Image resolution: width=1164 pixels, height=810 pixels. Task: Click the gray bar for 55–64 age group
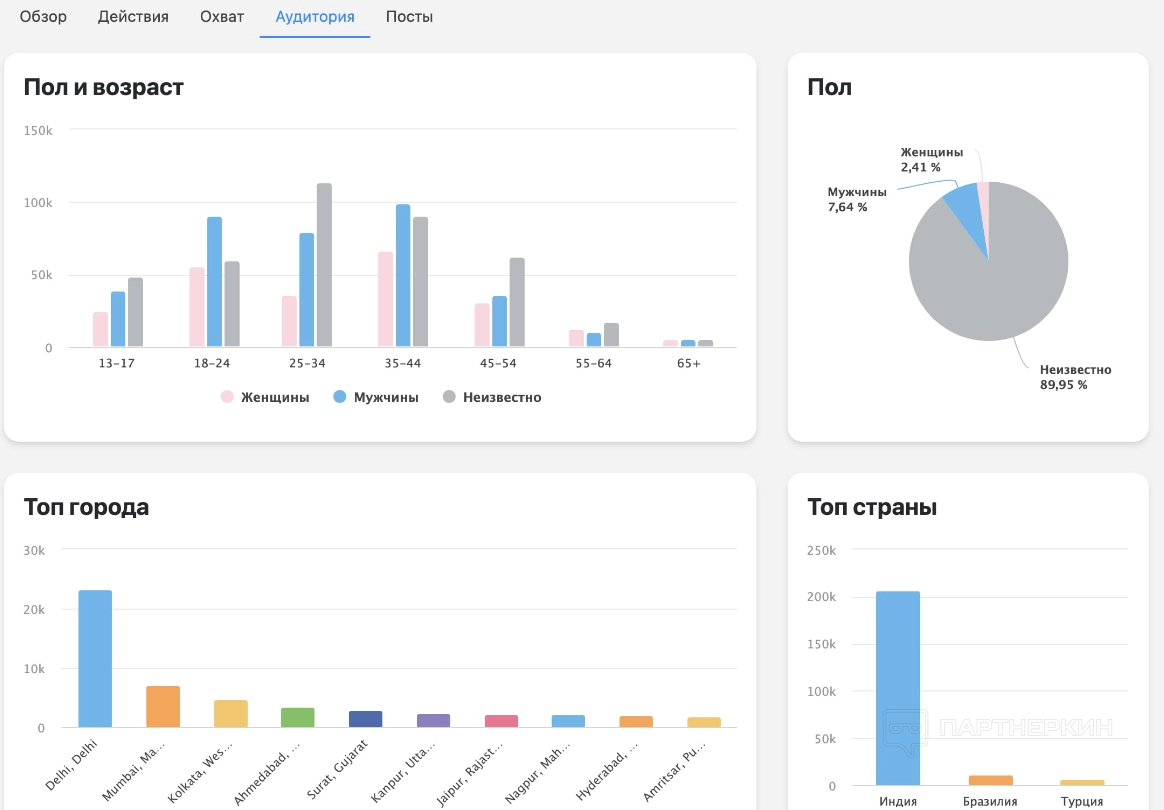(x=611, y=335)
